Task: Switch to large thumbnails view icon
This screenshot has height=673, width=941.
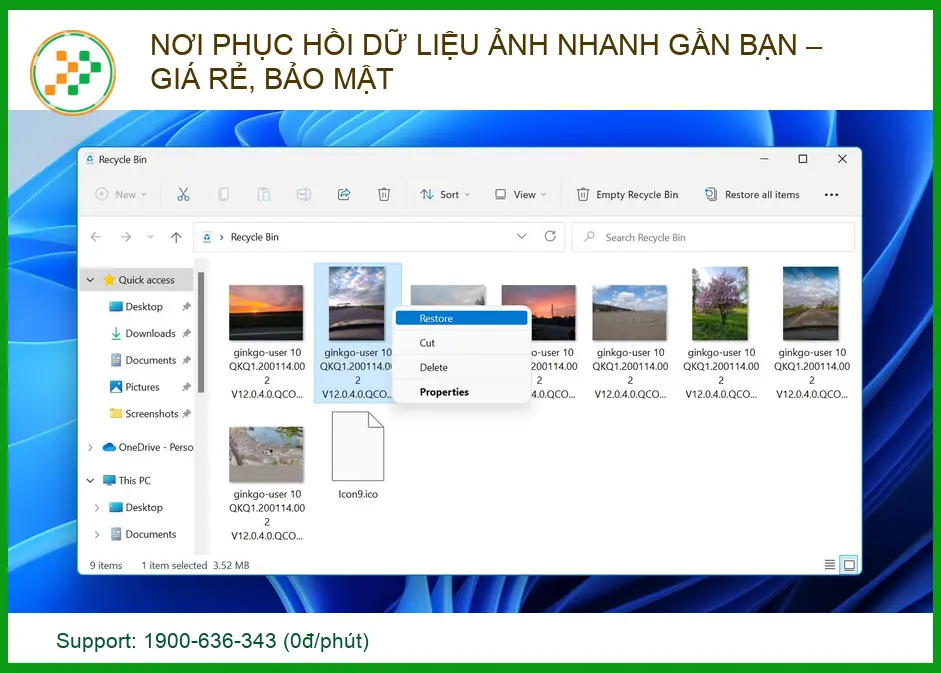Action: click(x=849, y=565)
